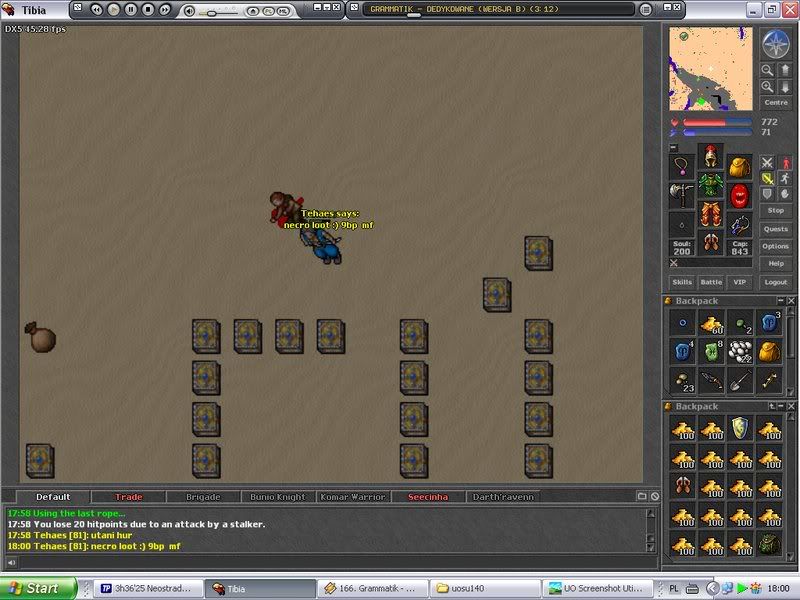This screenshot has height=600, width=800.
Task: Click the chat input field
Action: (337, 563)
